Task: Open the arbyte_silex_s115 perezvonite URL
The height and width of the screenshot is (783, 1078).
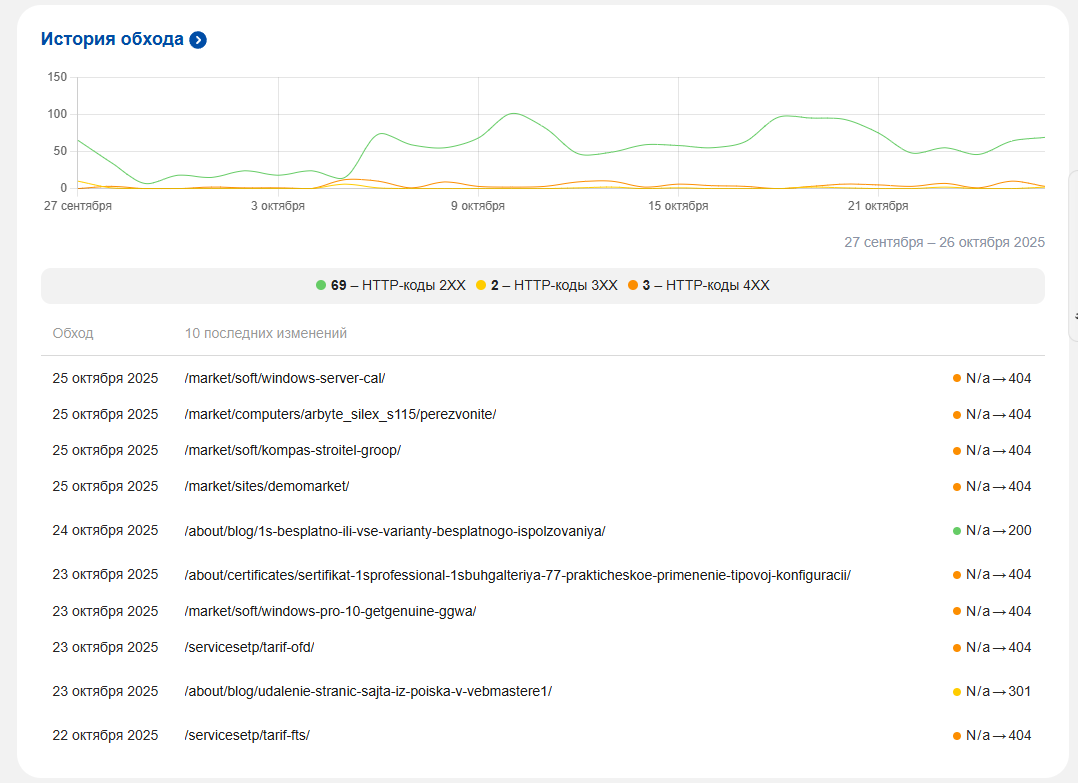Action: click(340, 414)
